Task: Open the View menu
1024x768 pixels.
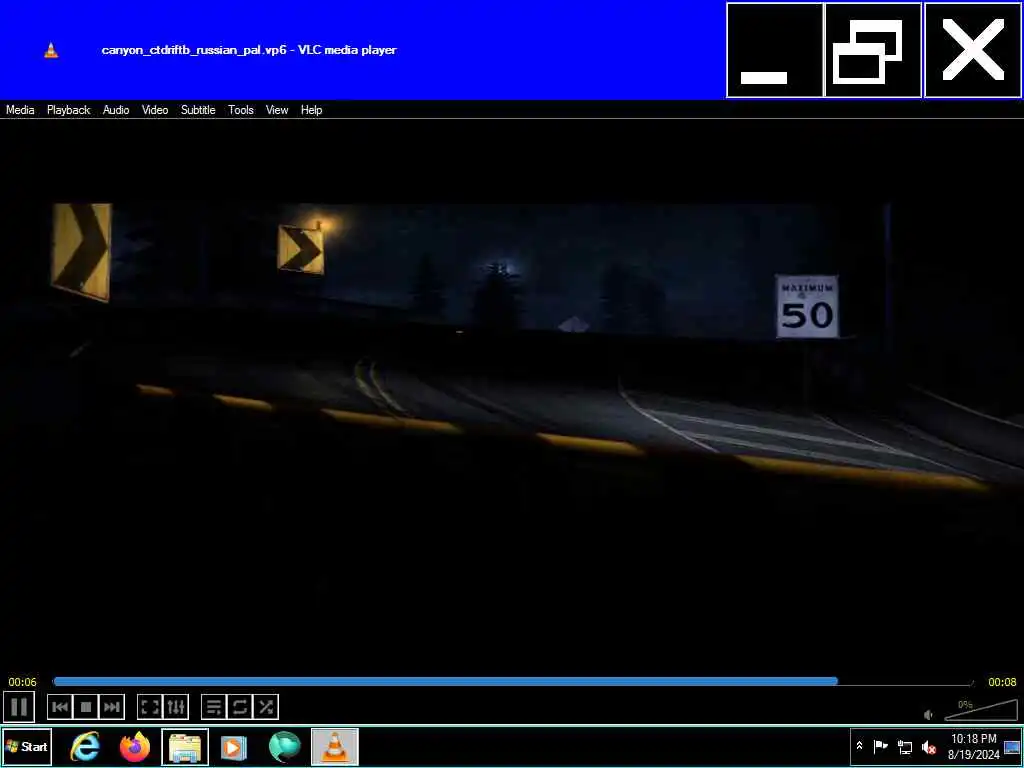Action: pyautogui.click(x=277, y=110)
